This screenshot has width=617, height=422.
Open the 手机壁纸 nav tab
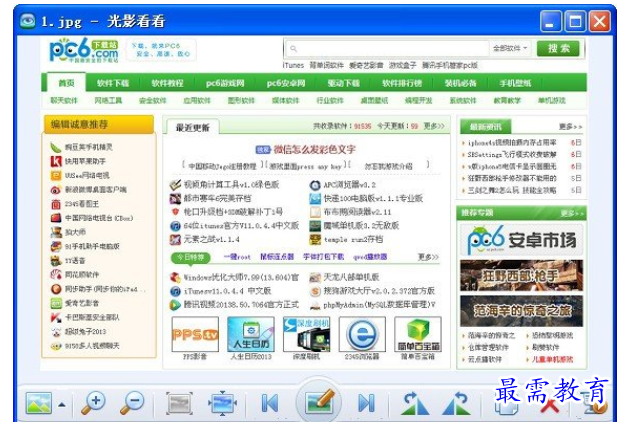(515, 83)
